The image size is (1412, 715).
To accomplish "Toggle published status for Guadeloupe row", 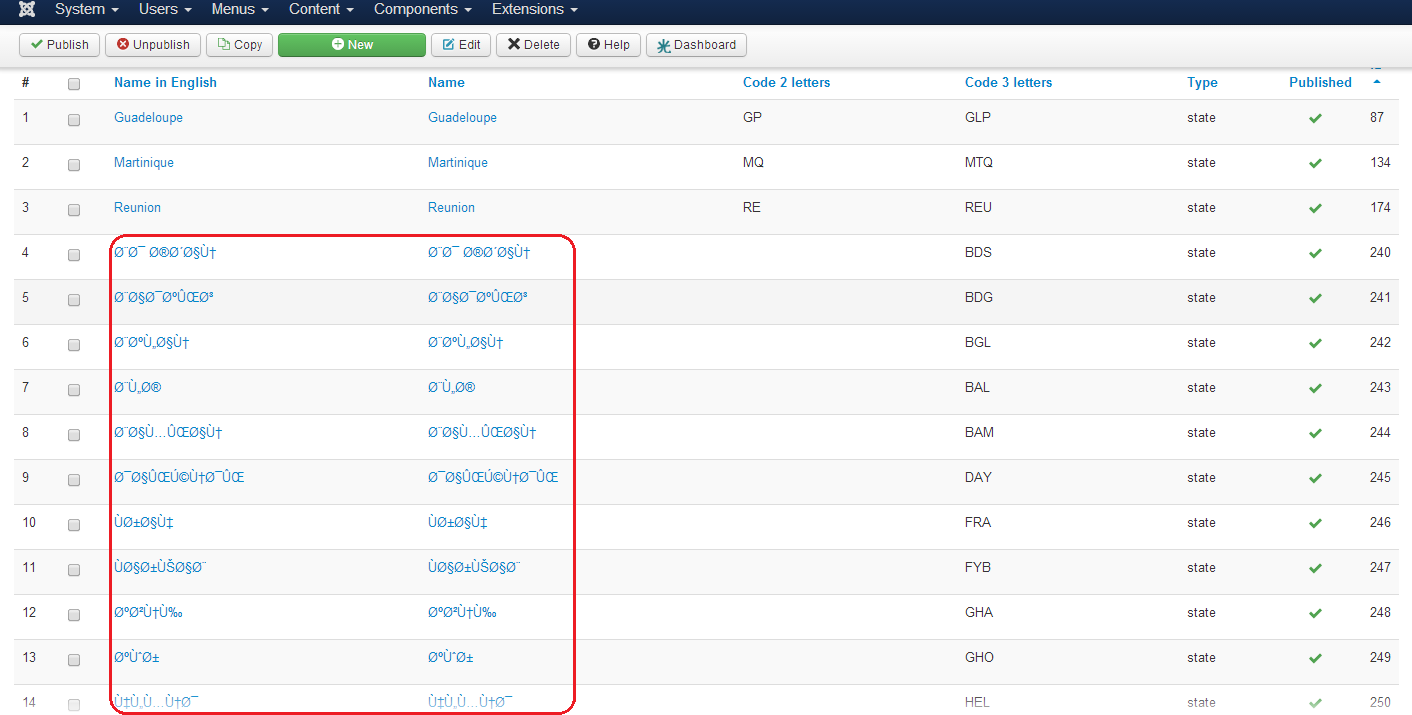I will (x=1315, y=118).
